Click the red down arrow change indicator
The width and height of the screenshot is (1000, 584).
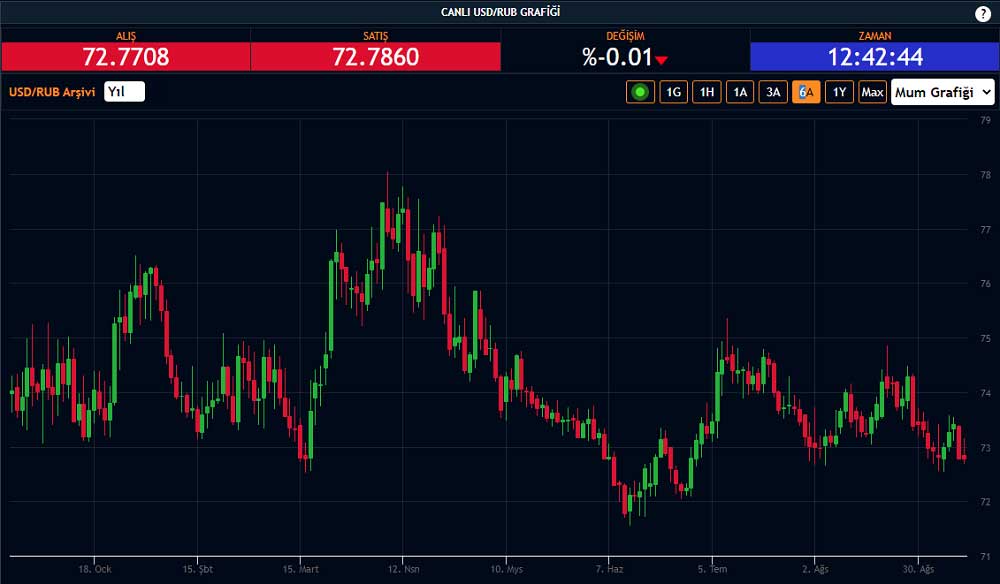[661, 60]
